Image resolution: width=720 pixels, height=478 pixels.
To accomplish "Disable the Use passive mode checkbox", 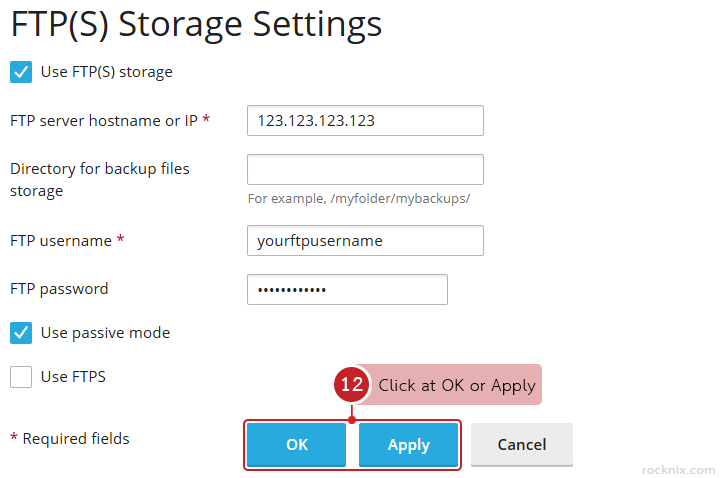I will [x=21, y=332].
